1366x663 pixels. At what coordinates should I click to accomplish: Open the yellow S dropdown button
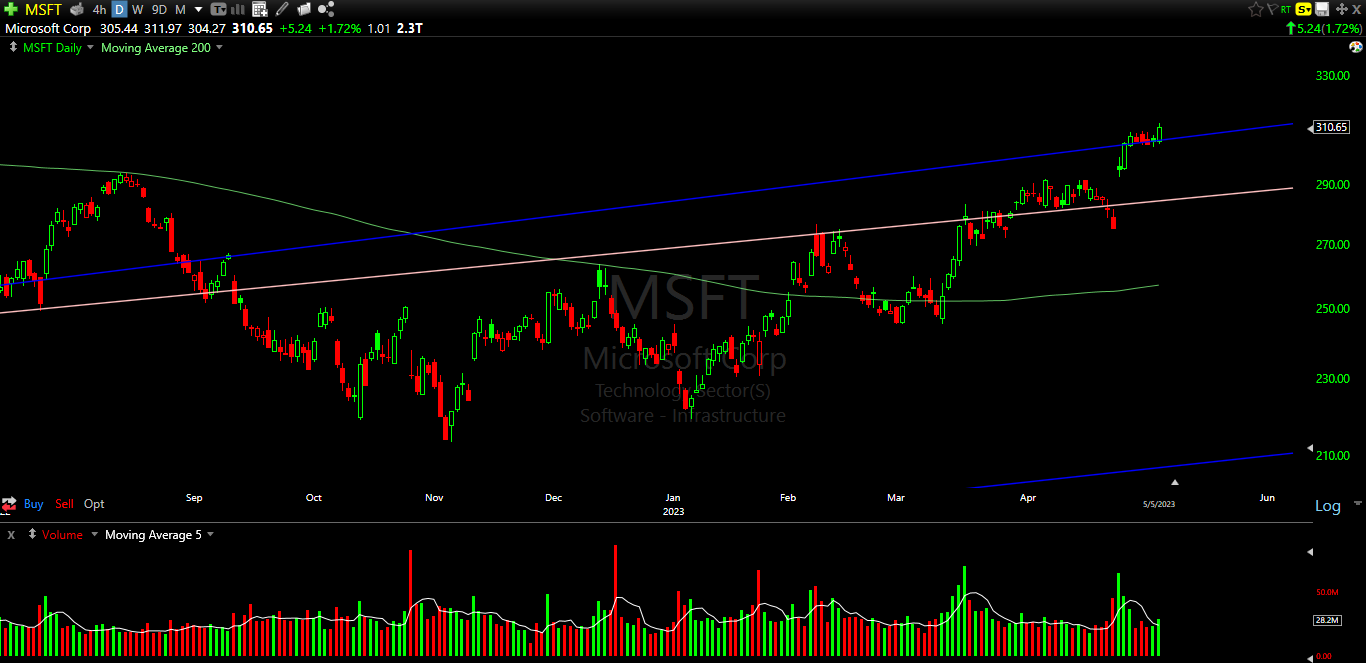(1304, 9)
